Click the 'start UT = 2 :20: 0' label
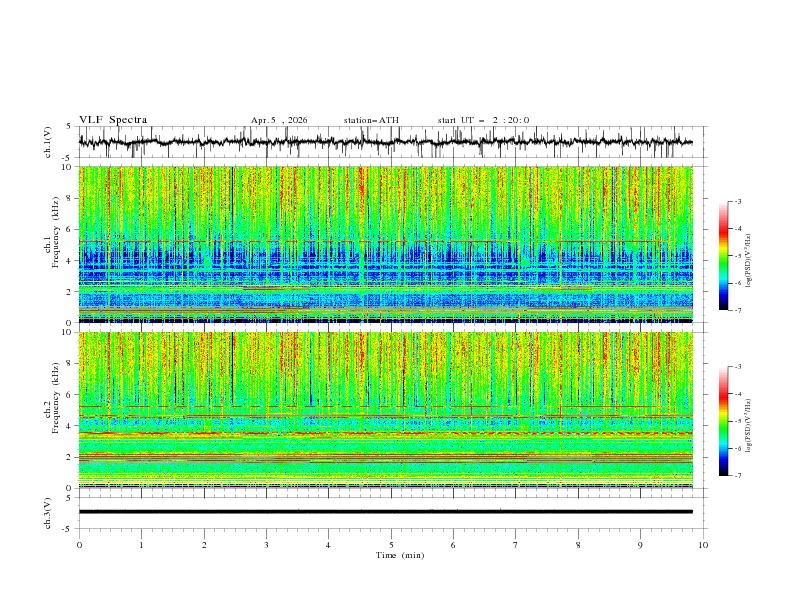This screenshot has height=612, width=792. point(483,120)
